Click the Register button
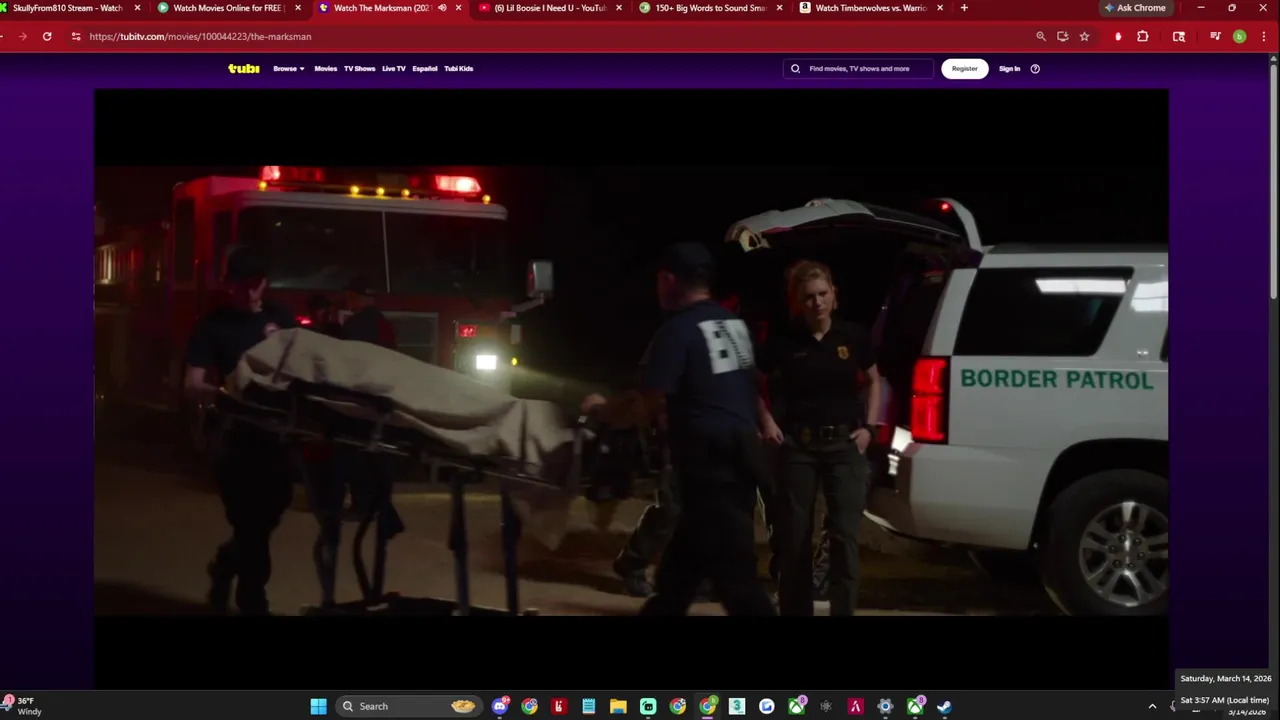The height and width of the screenshot is (720, 1280). [x=965, y=69]
